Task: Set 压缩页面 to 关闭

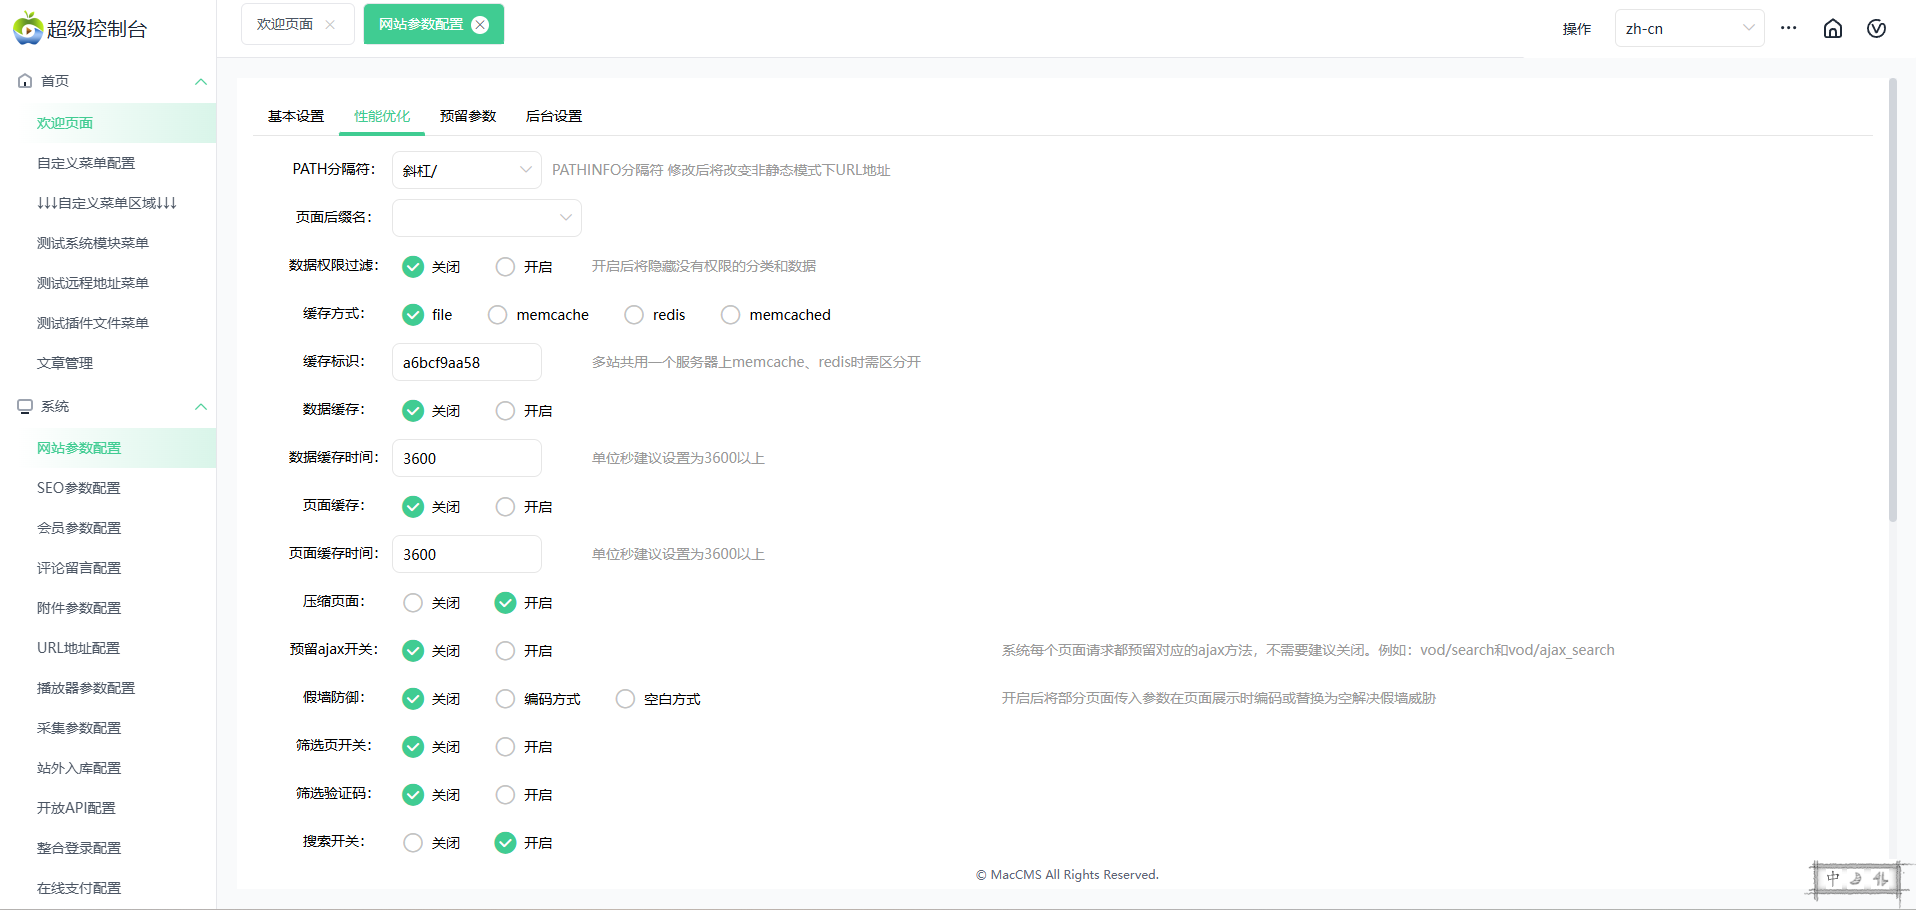Action: click(413, 603)
